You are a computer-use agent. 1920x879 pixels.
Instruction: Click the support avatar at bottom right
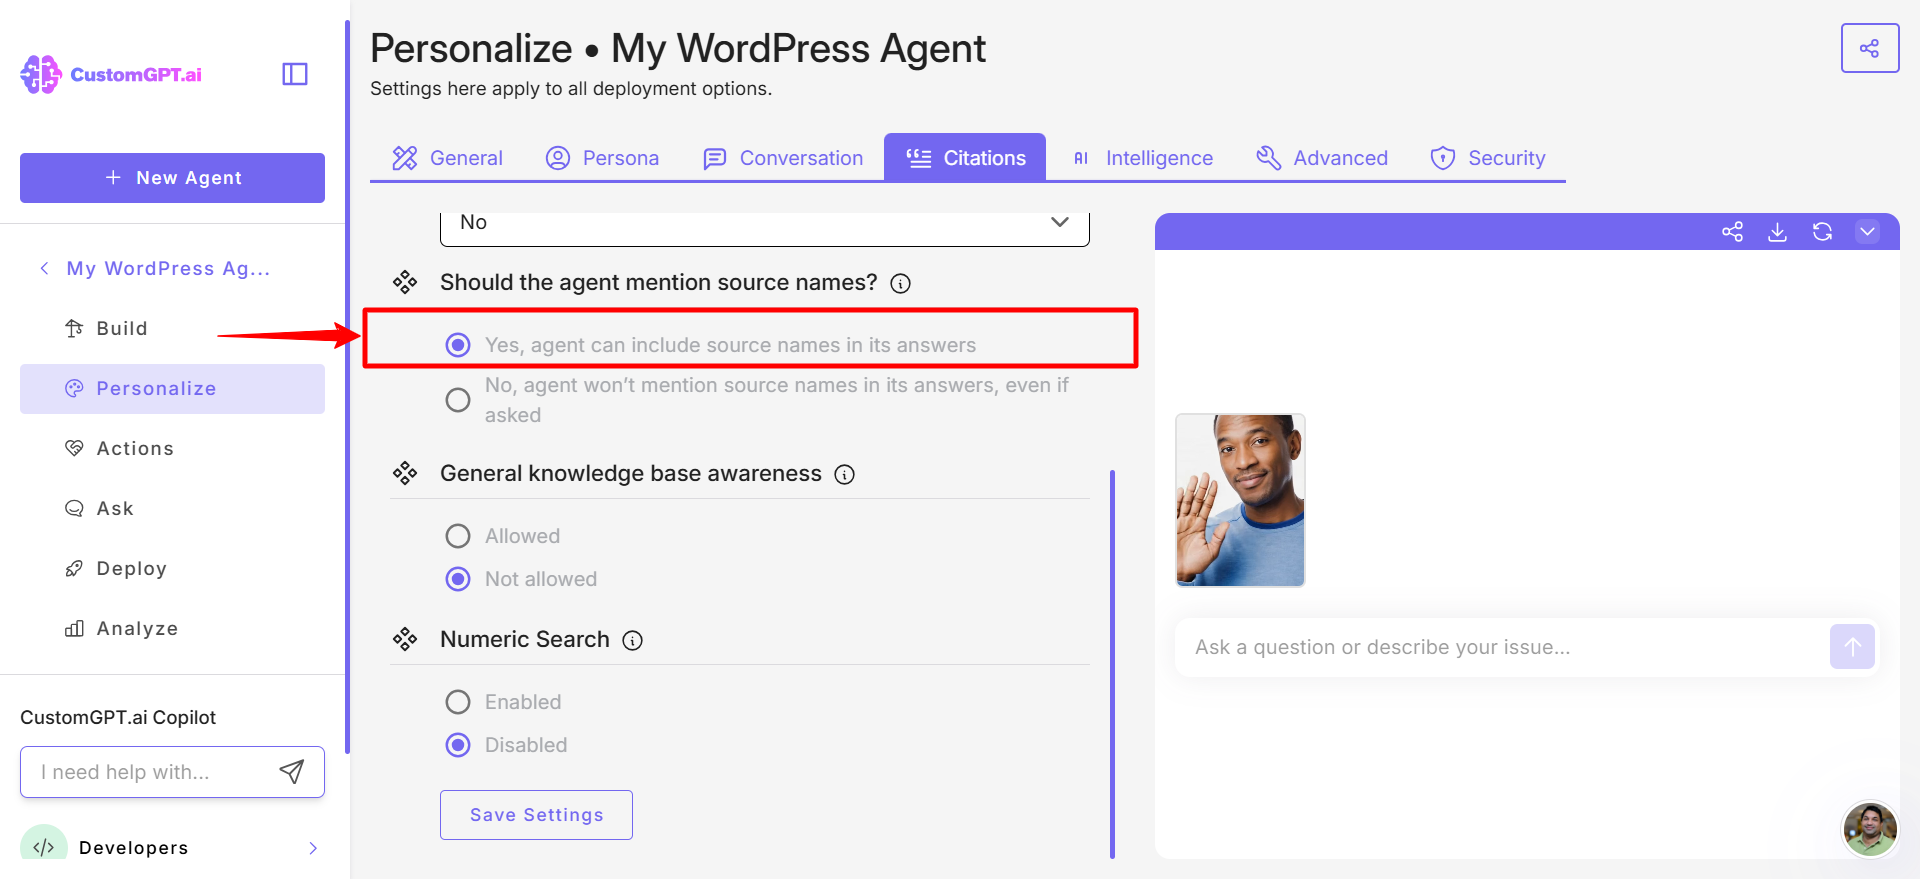(1869, 829)
